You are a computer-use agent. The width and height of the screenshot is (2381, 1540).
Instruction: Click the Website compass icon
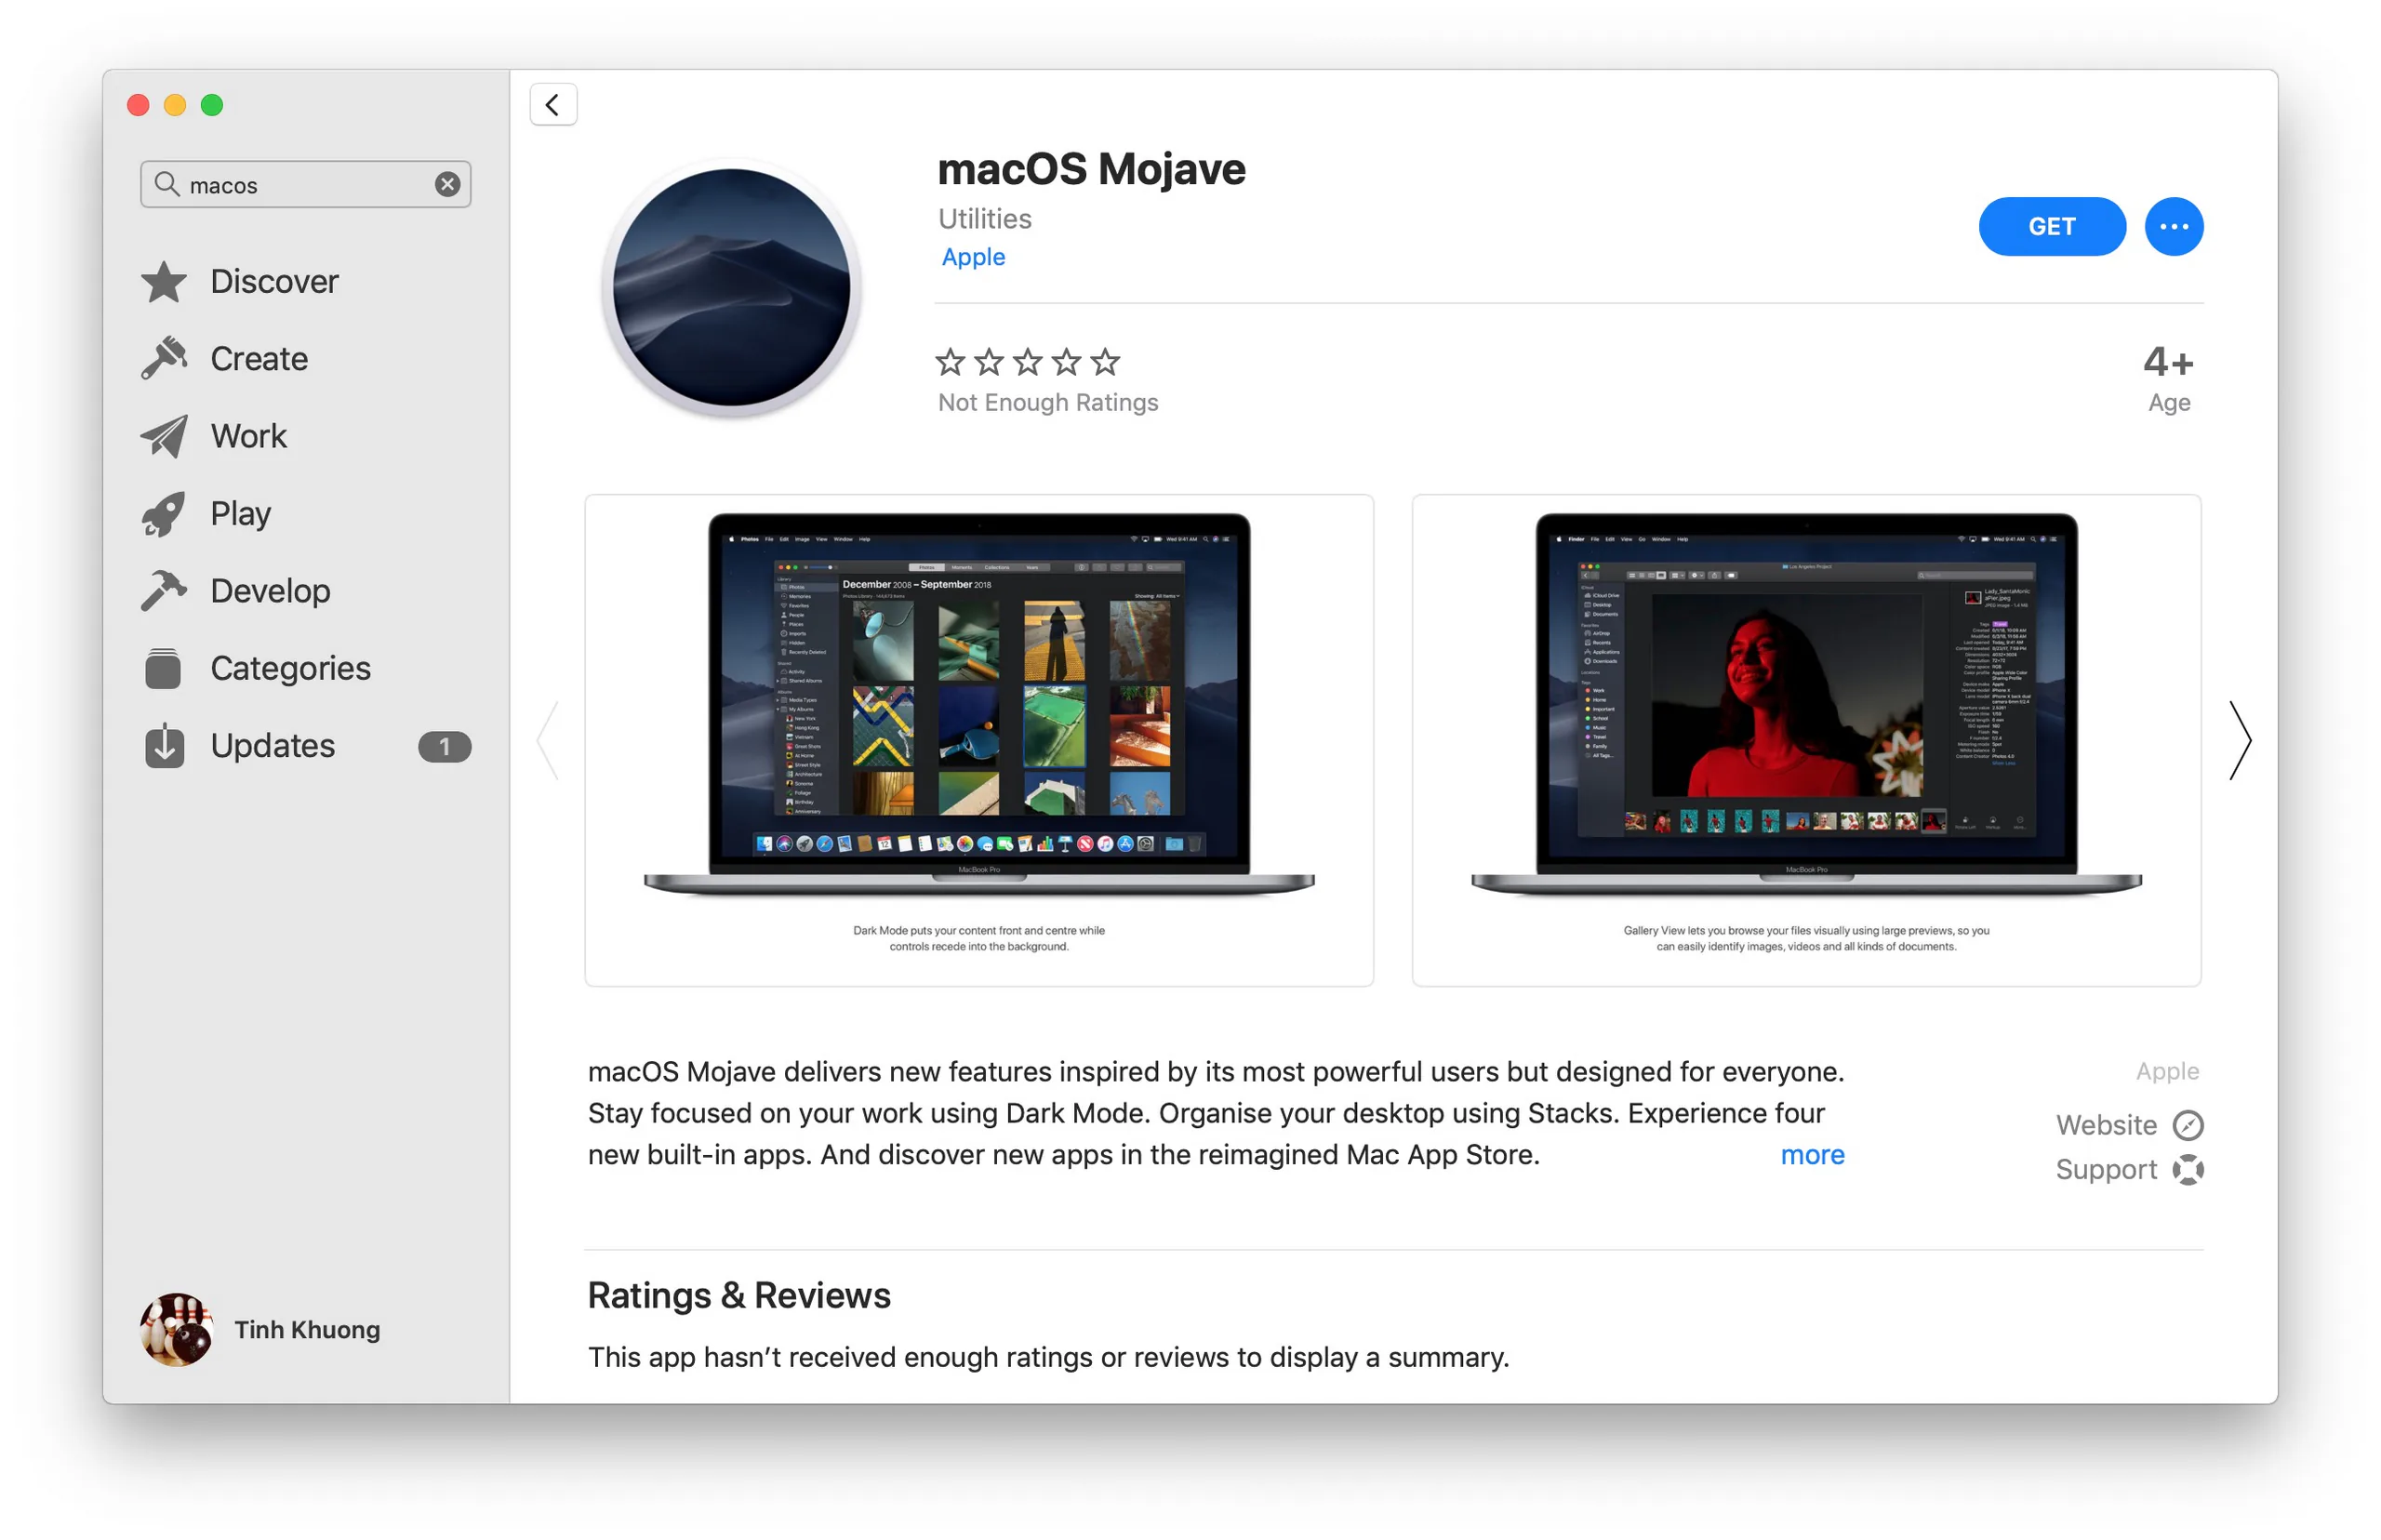pos(2187,1125)
